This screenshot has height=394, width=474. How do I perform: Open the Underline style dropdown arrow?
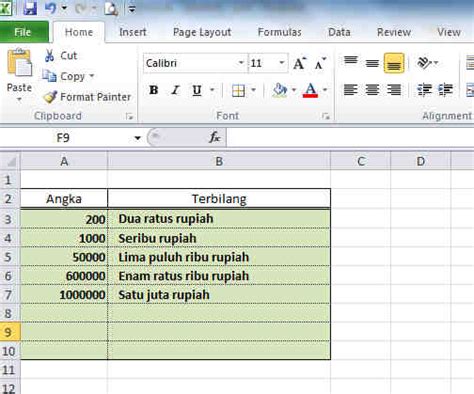(212, 90)
